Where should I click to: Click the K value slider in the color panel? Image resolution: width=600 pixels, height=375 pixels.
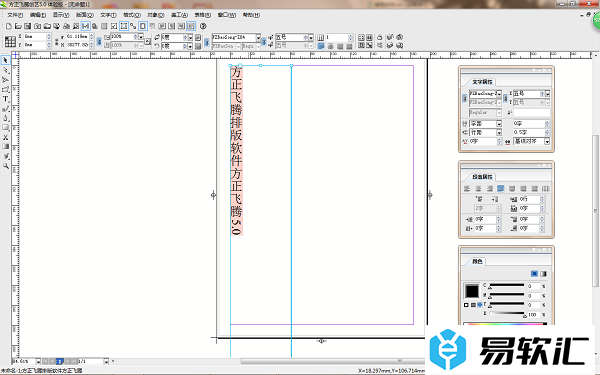coord(507,314)
